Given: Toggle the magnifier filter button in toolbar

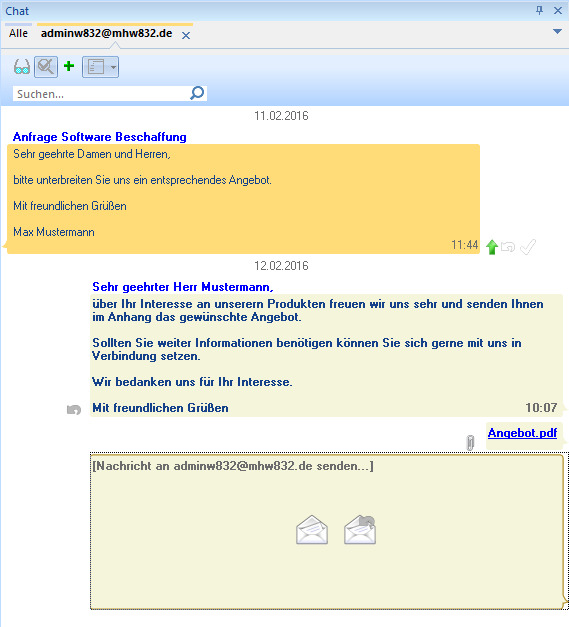Looking at the screenshot, I should (x=46, y=67).
